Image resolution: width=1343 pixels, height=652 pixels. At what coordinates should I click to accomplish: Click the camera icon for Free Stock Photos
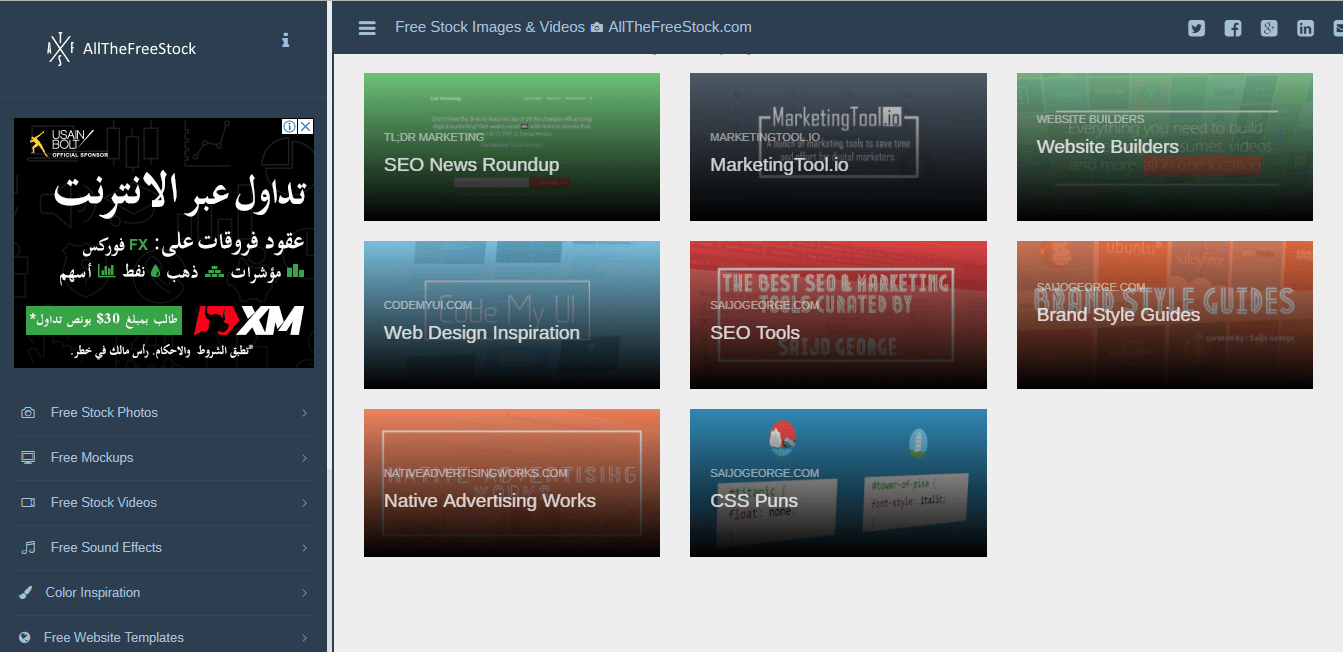tap(28, 413)
